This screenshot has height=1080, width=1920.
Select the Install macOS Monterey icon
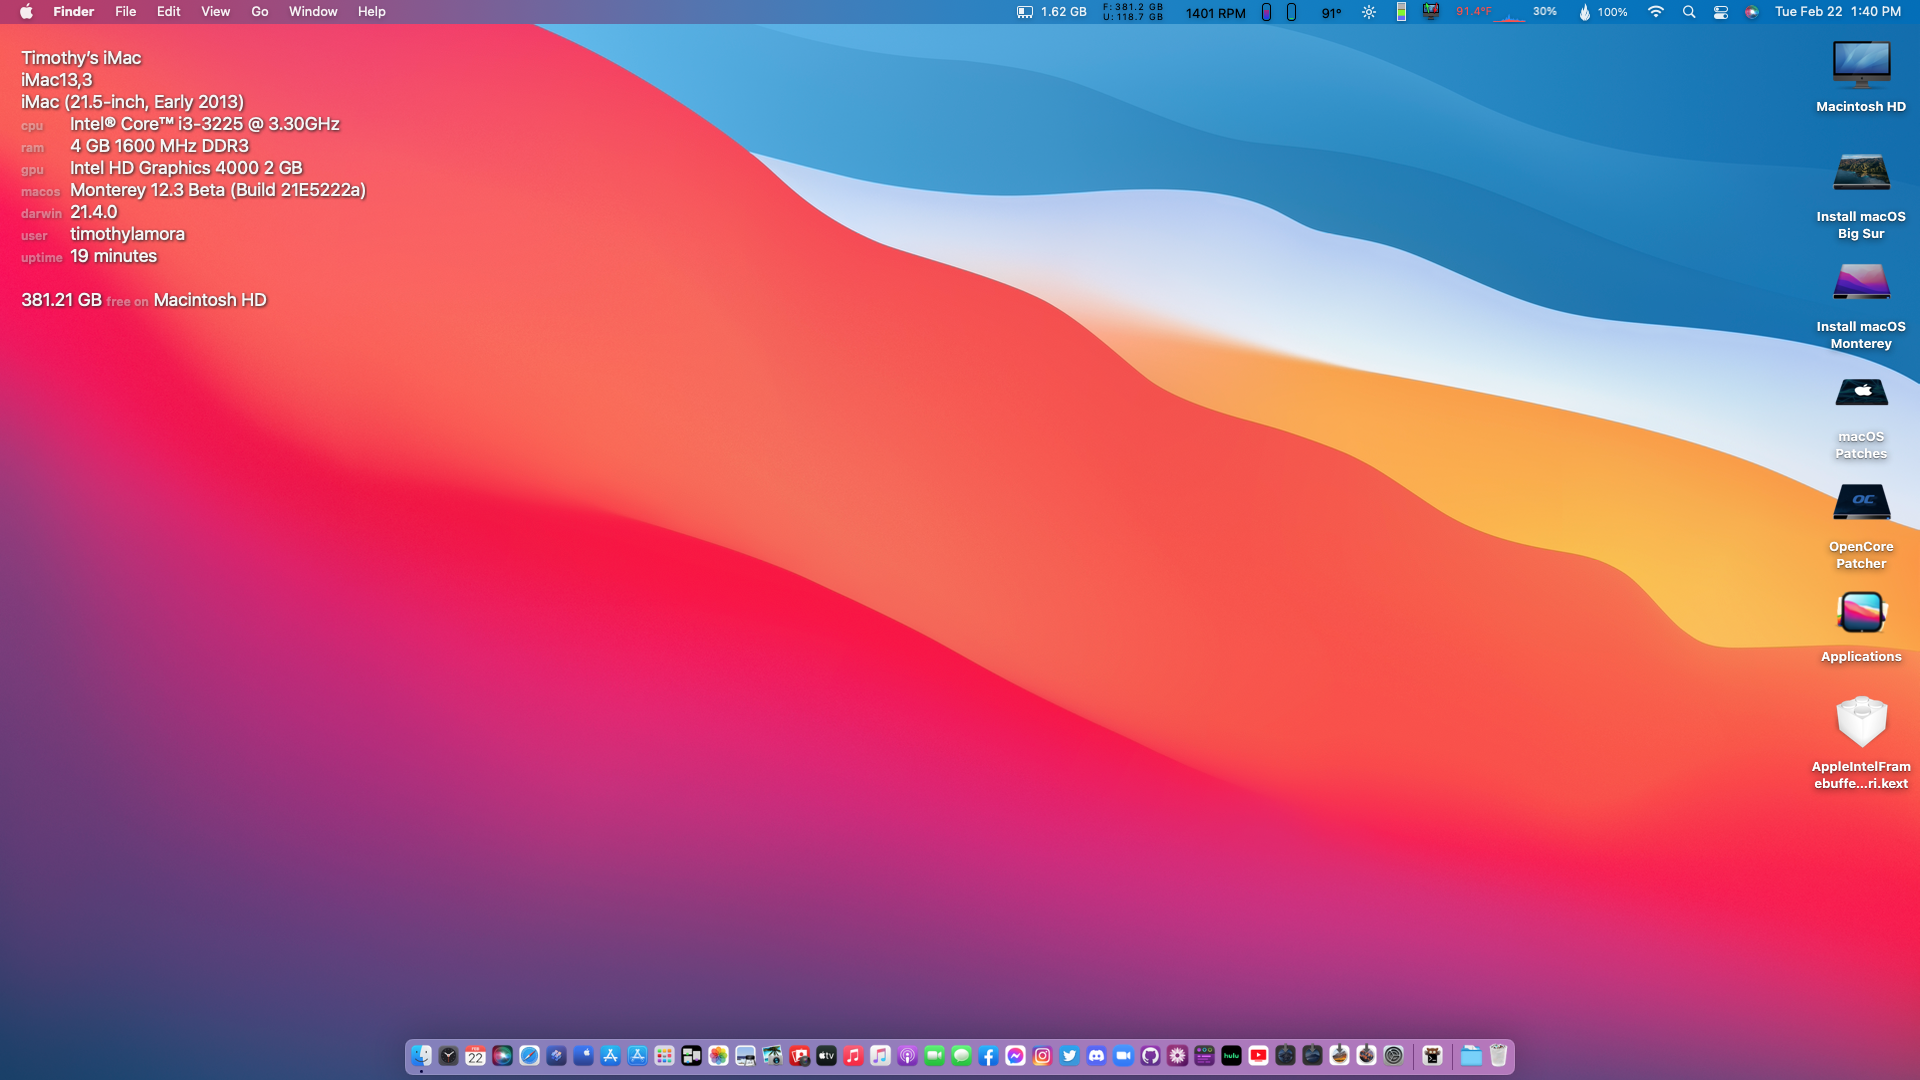1861,283
